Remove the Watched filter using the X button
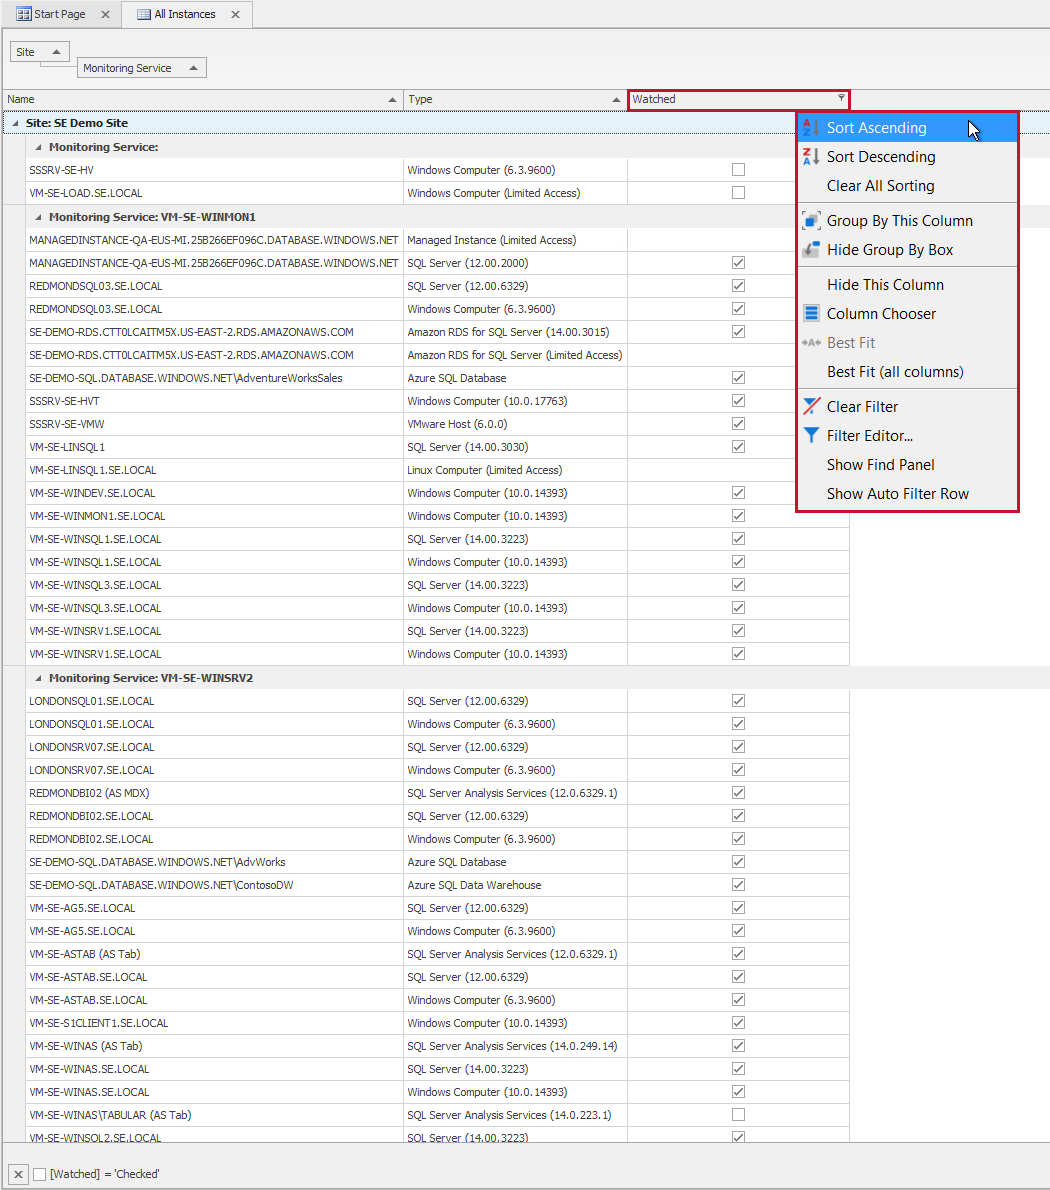 tap(17, 1173)
